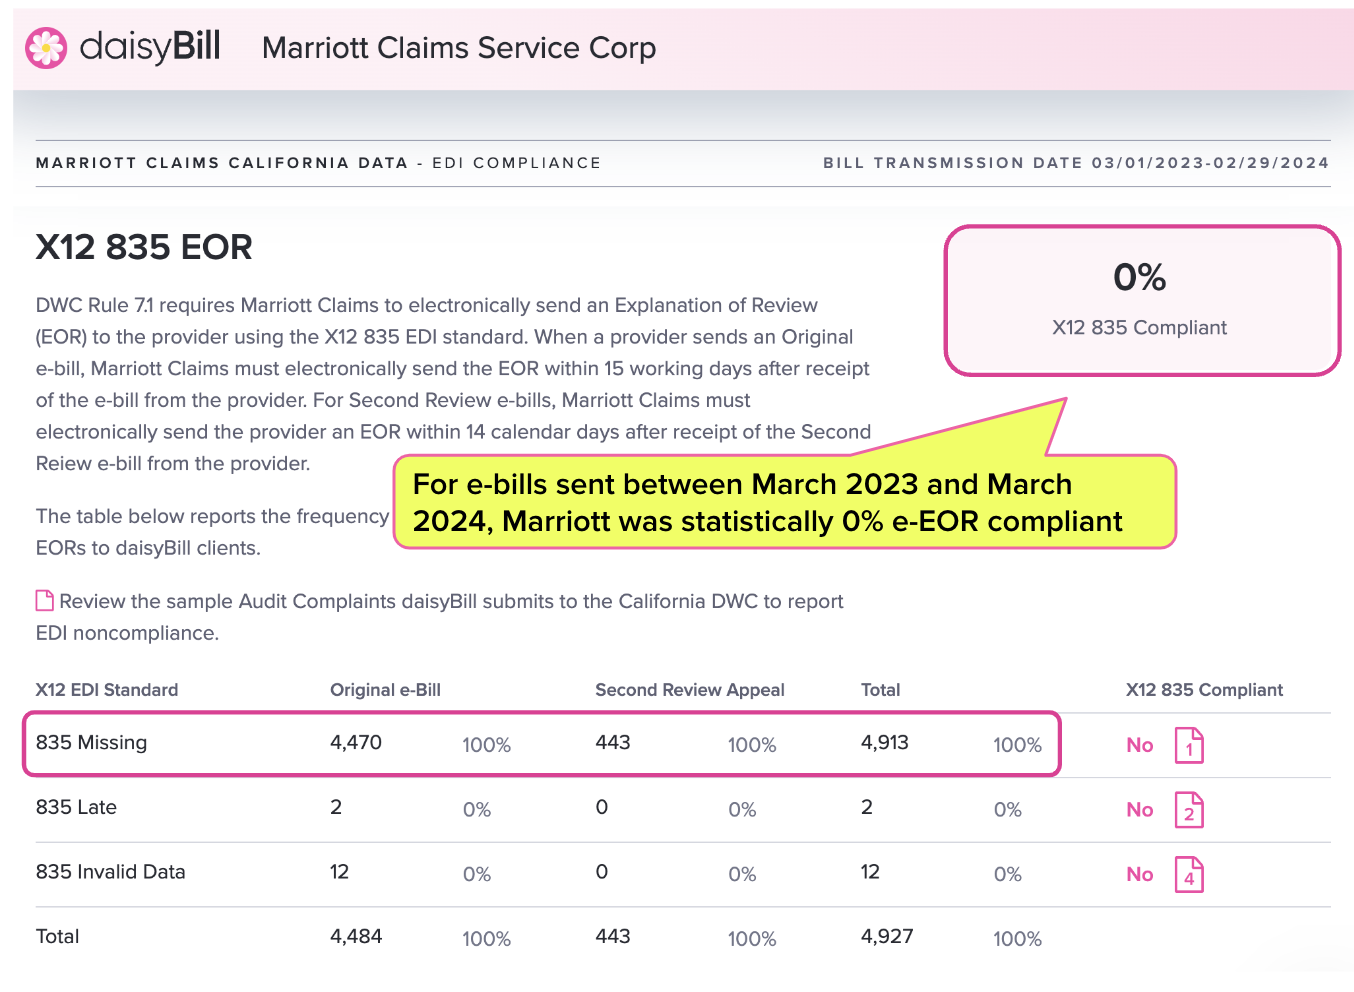Click the No status for 835 Missing

click(x=1140, y=745)
